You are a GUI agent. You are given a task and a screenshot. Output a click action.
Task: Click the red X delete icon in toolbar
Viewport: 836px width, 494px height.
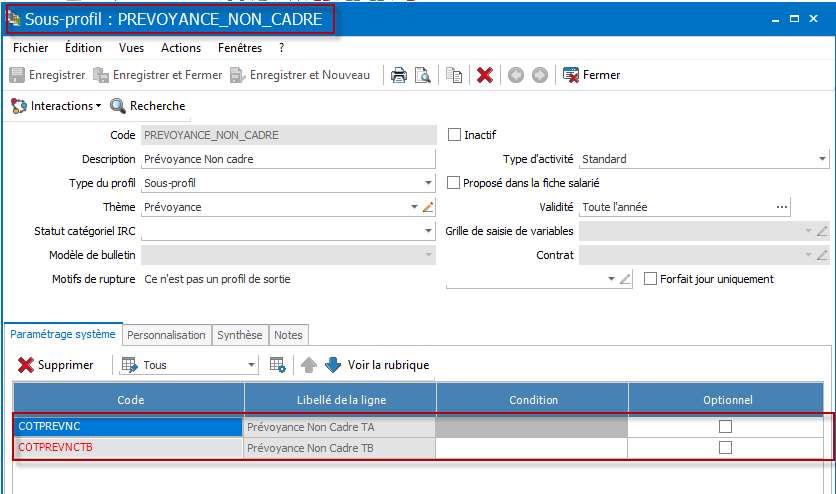tap(485, 75)
